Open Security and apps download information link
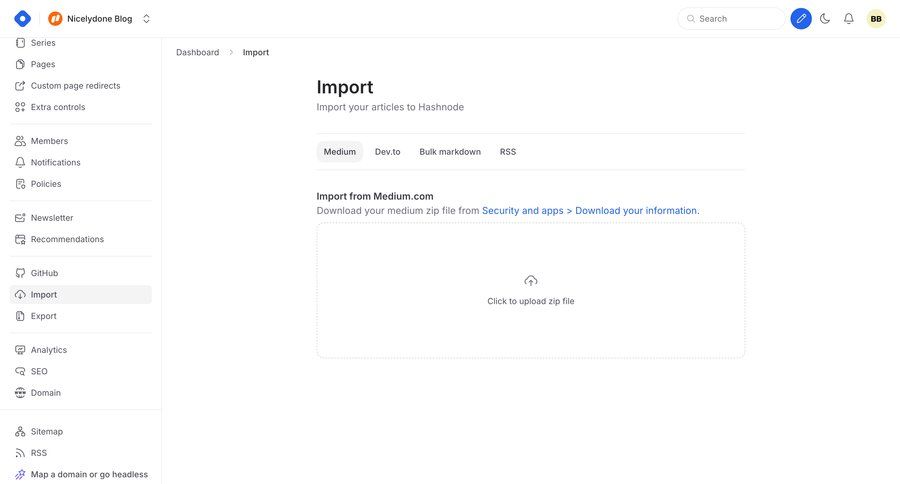 pos(591,211)
